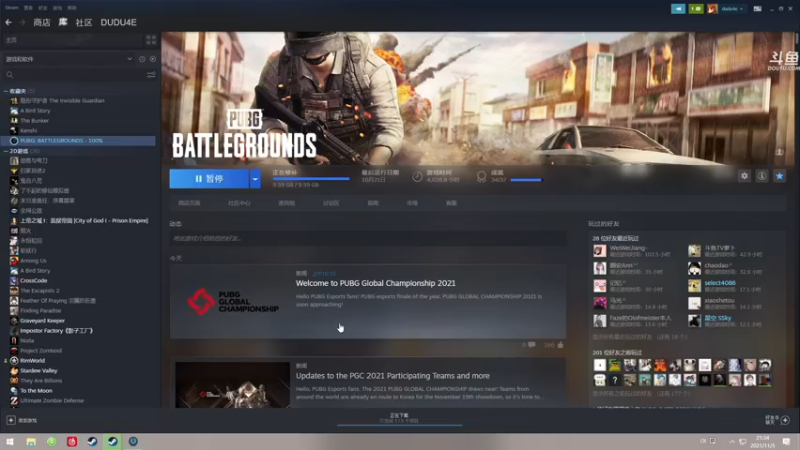This screenshot has height=450, width=800.
Task: Click the bottom download progress bar
Action: pos(399,424)
